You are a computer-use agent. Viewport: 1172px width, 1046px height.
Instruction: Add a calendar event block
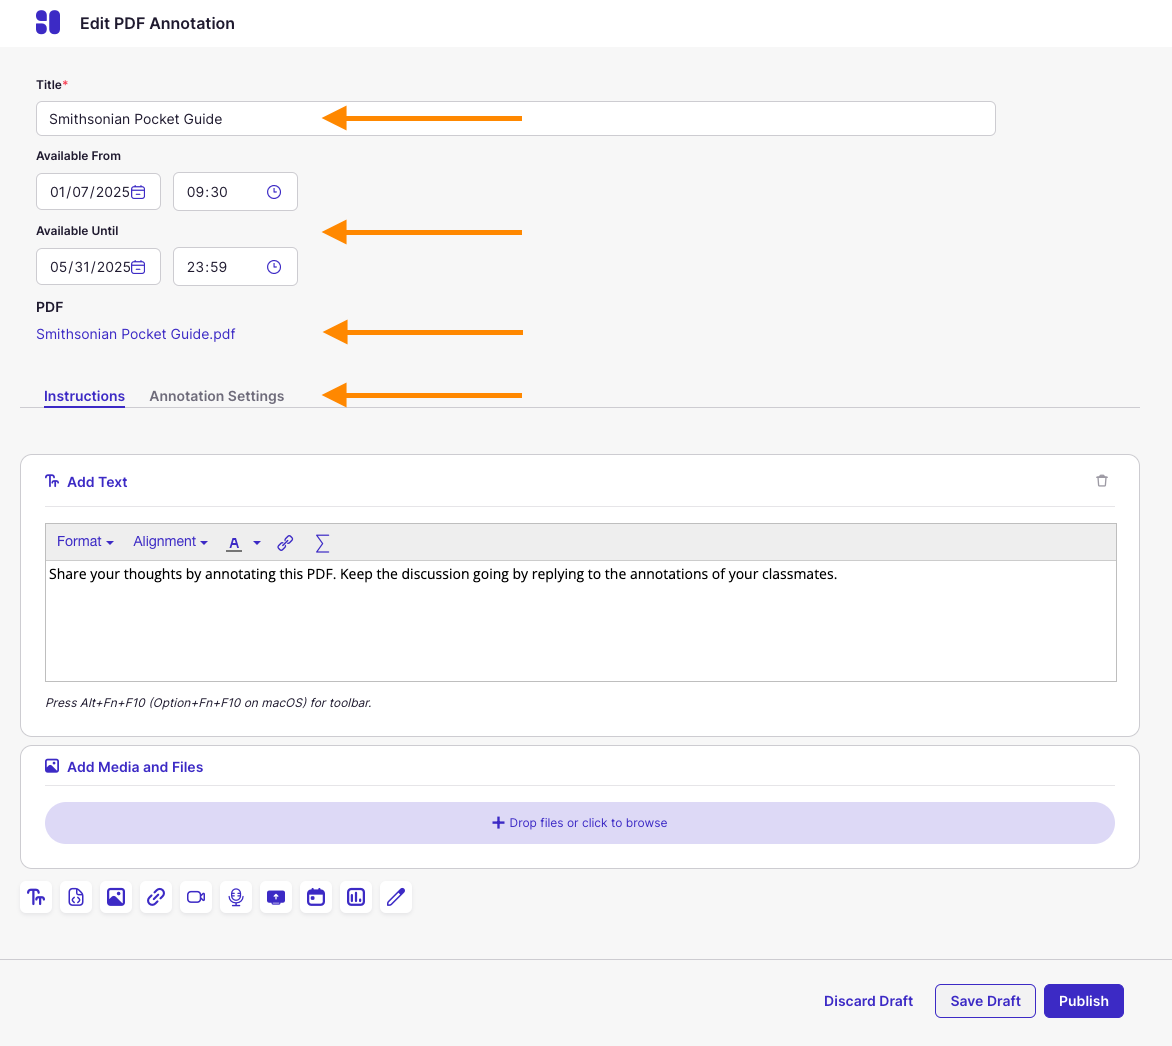[316, 897]
